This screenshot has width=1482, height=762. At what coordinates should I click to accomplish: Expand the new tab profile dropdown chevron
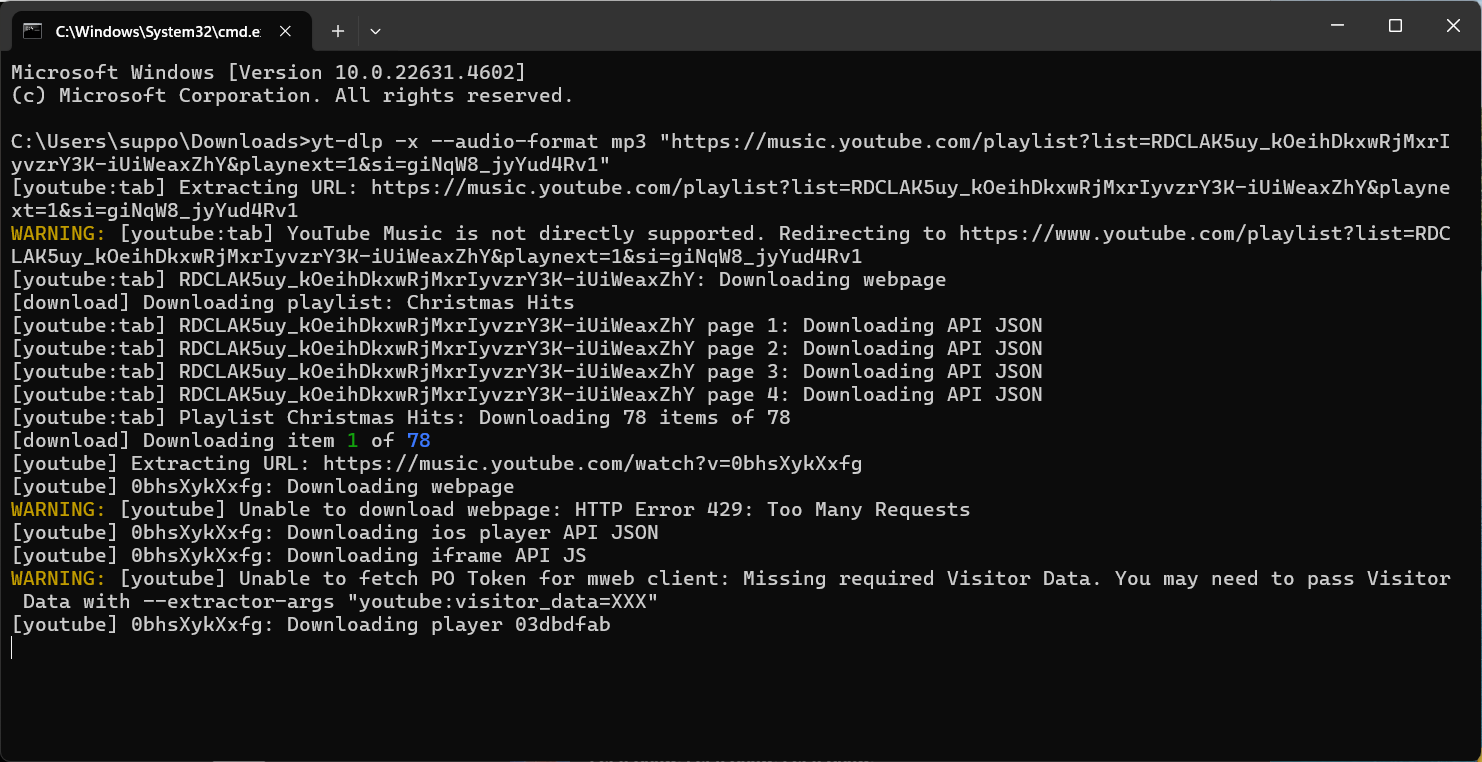(x=375, y=31)
